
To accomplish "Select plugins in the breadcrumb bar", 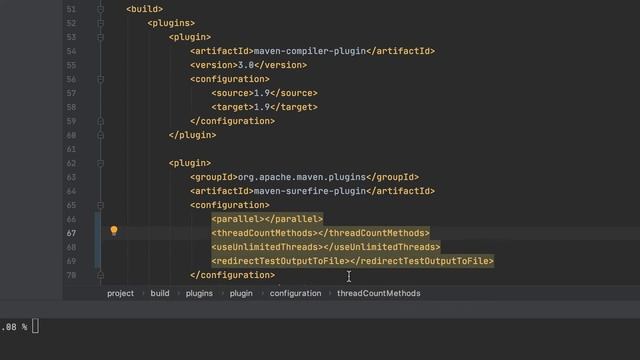I will pos(199,293).
